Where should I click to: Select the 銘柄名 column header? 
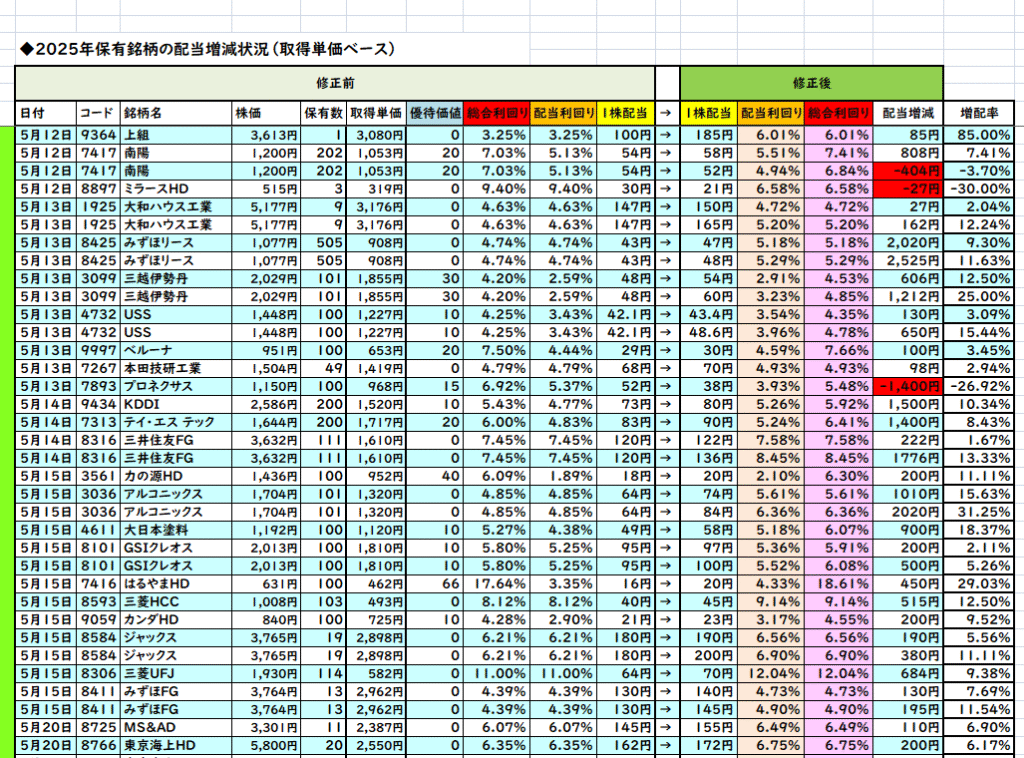coord(176,113)
